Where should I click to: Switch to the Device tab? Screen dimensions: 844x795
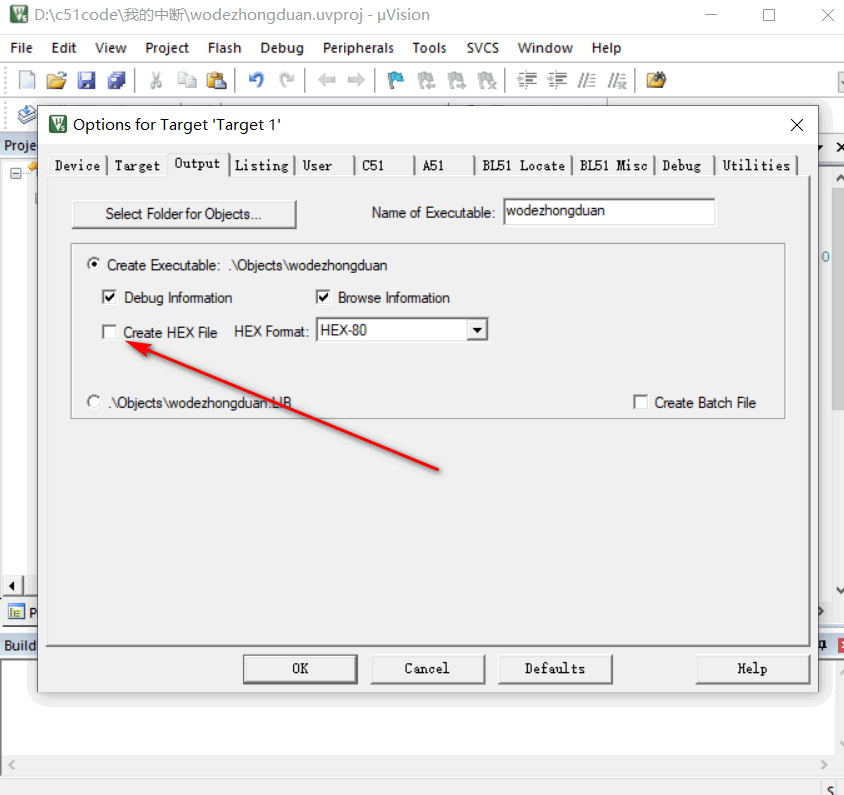tap(78, 165)
